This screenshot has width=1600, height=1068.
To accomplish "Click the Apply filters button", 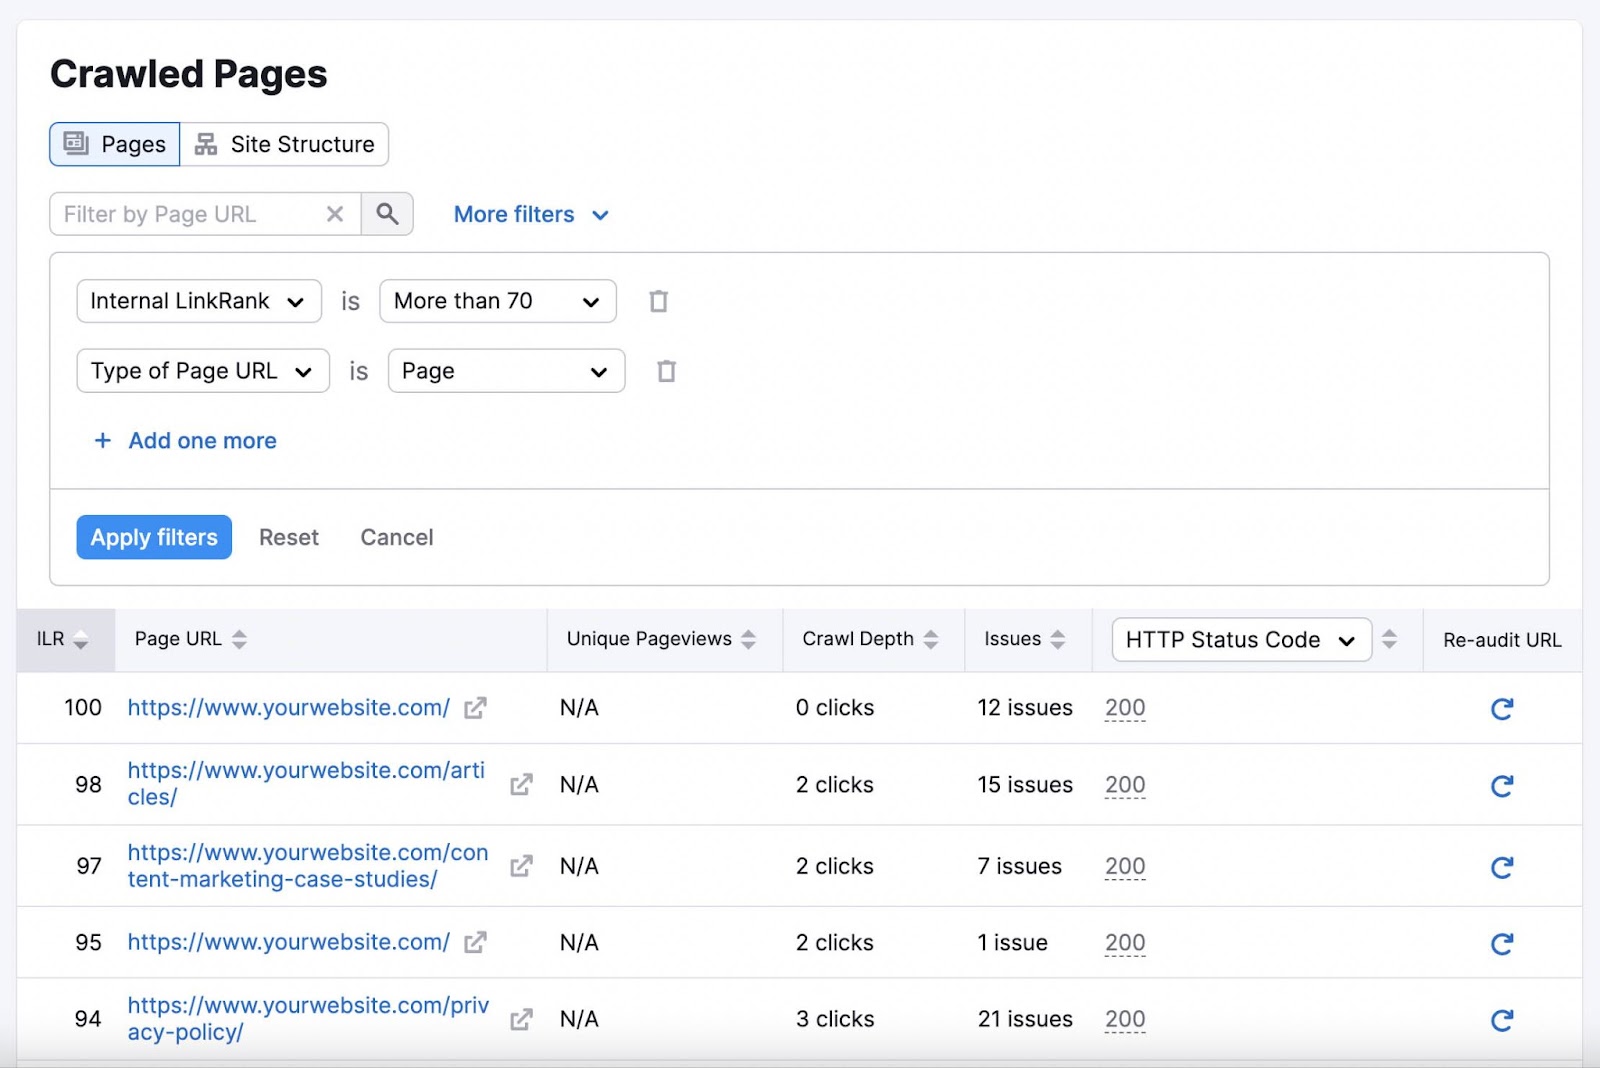I will tap(153, 537).
